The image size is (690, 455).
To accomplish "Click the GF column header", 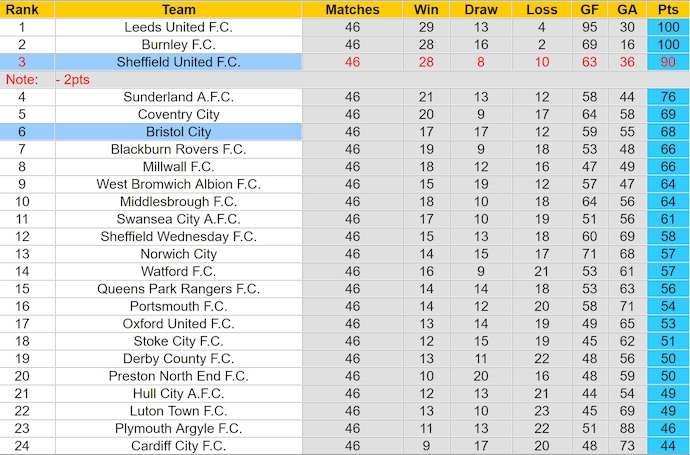I will pyautogui.click(x=589, y=9).
